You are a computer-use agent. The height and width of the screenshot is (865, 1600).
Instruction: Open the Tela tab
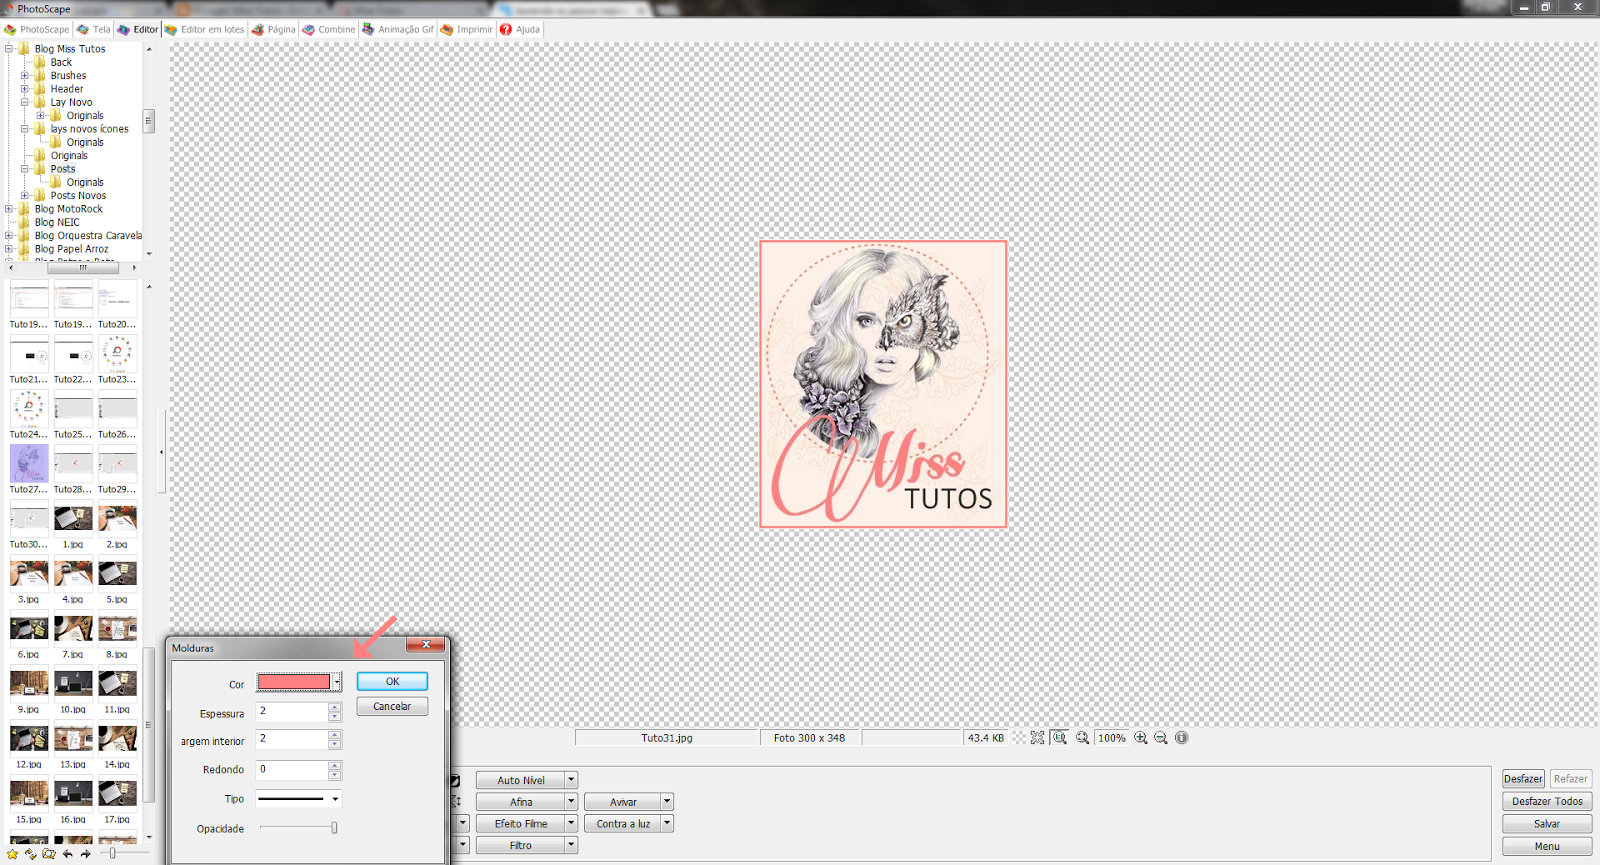click(94, 29)
